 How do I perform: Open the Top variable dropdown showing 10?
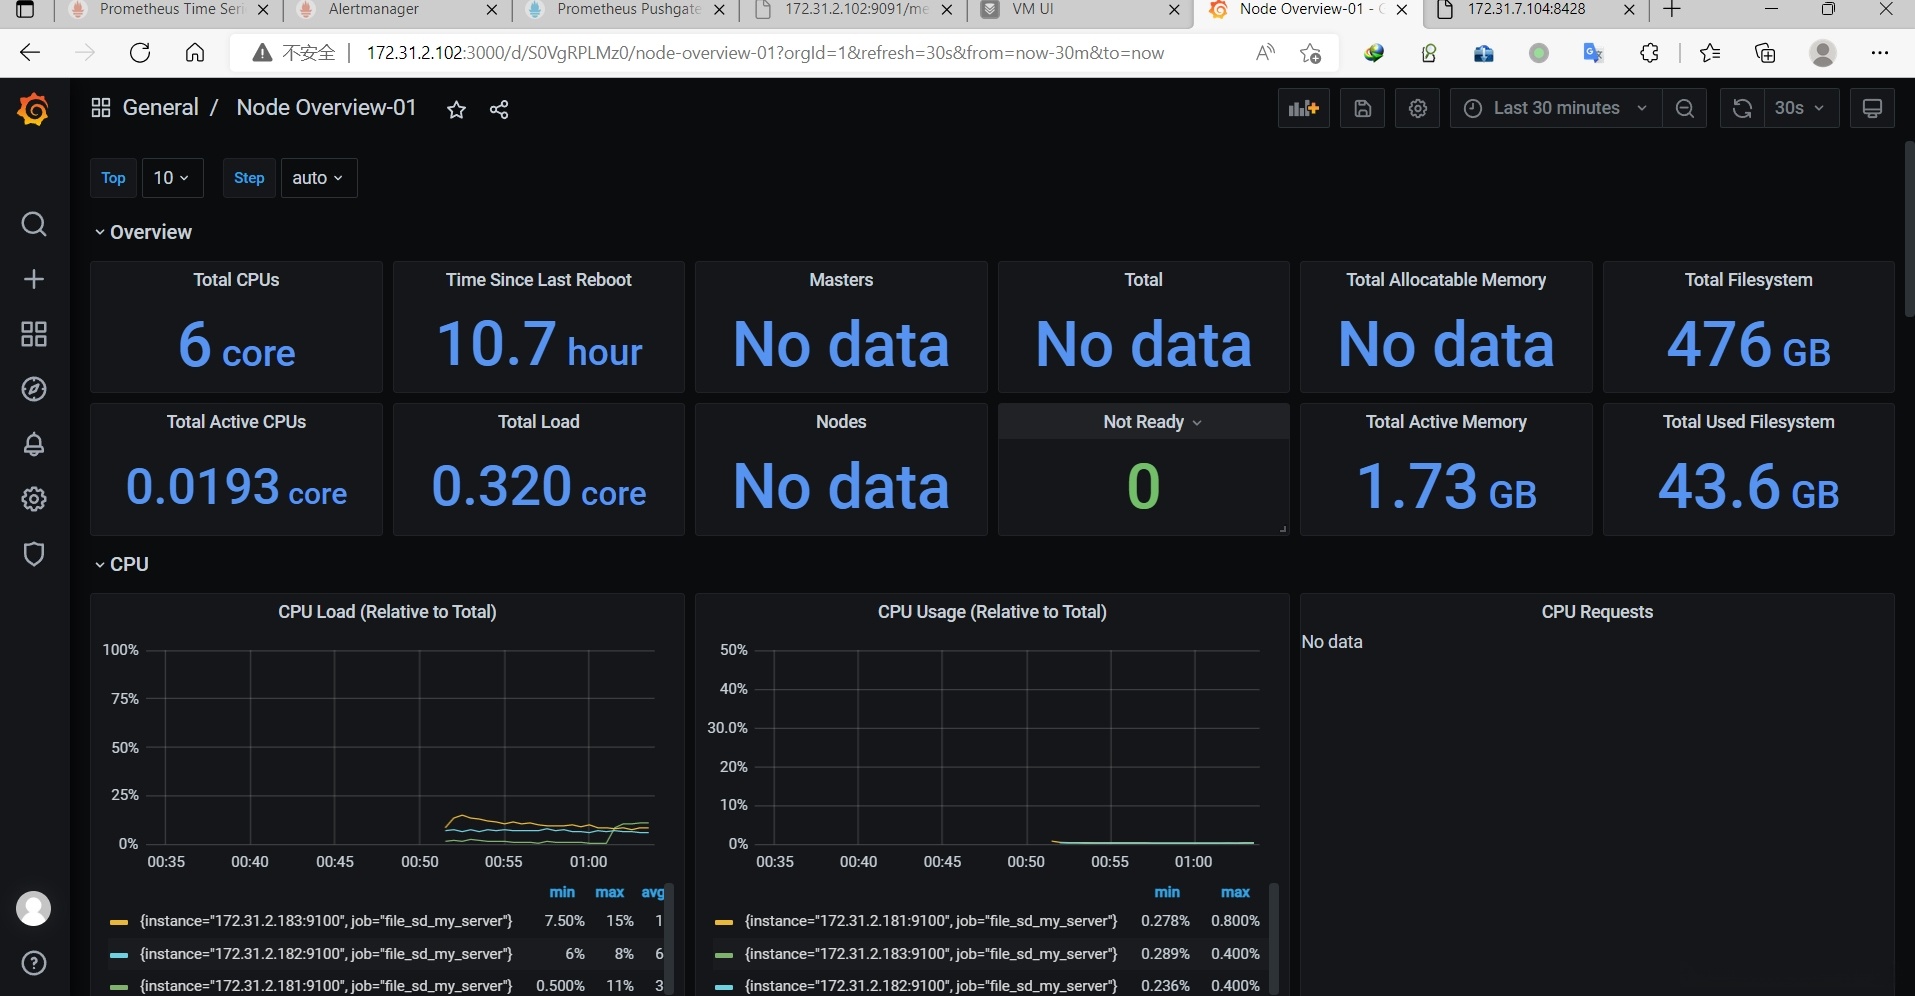[x=172, y=178]
